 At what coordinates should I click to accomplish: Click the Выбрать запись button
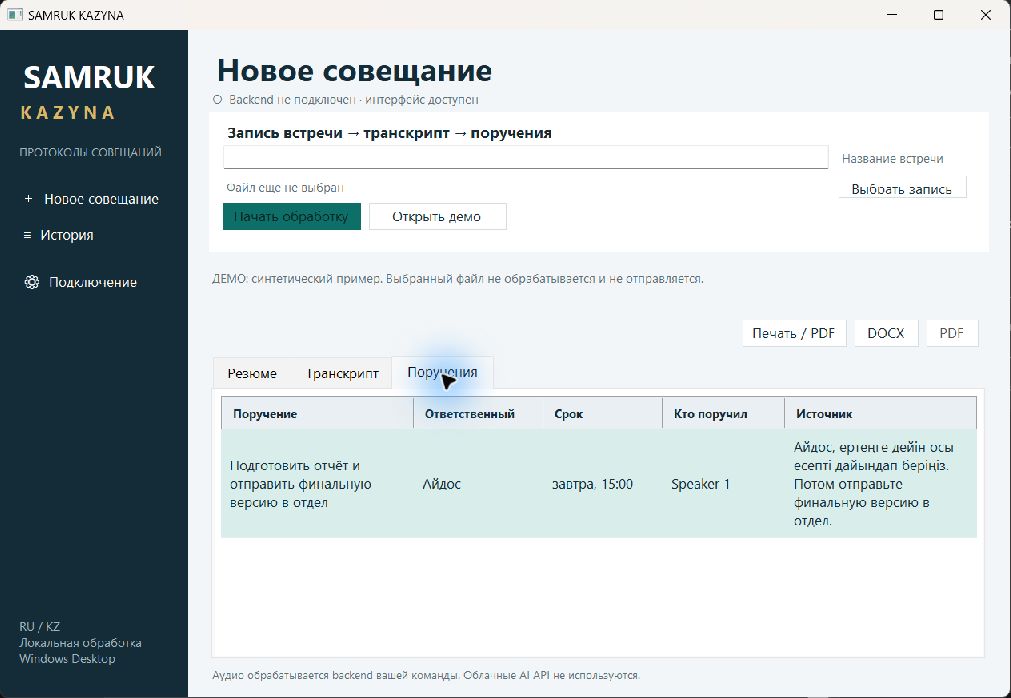[902, 189]
